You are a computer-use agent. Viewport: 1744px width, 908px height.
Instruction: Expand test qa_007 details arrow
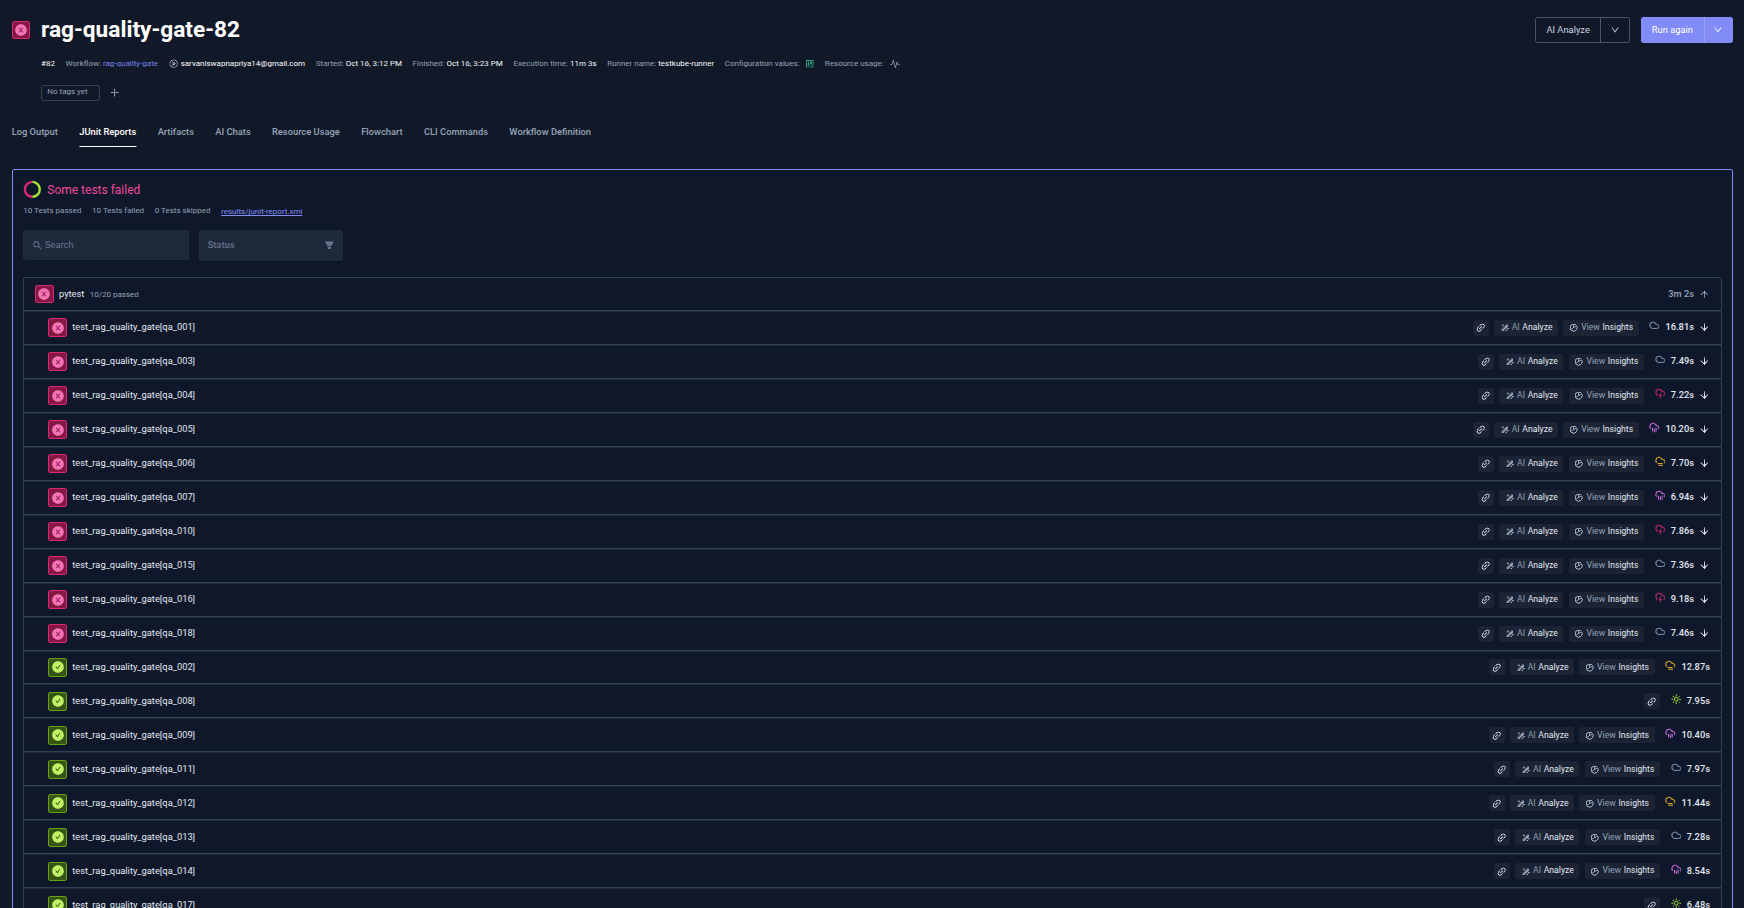click(1704, 497)
